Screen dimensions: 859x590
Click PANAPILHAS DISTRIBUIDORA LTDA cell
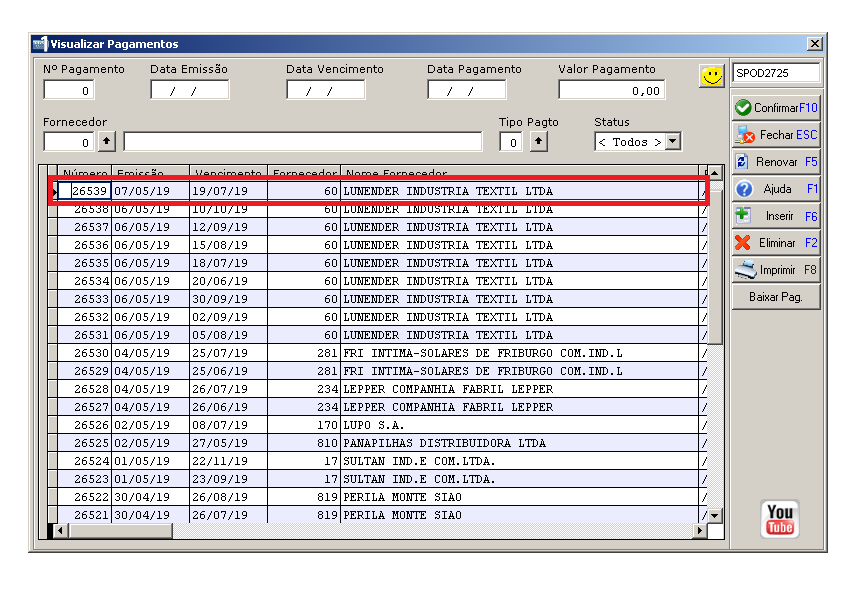click(519, 443)
